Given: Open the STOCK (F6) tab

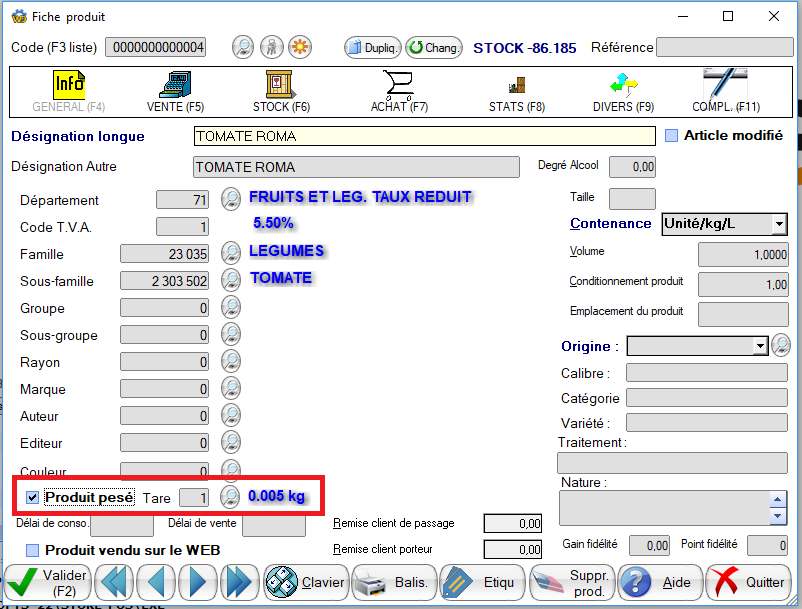Looking at the screenshot, I should [281, 90].
